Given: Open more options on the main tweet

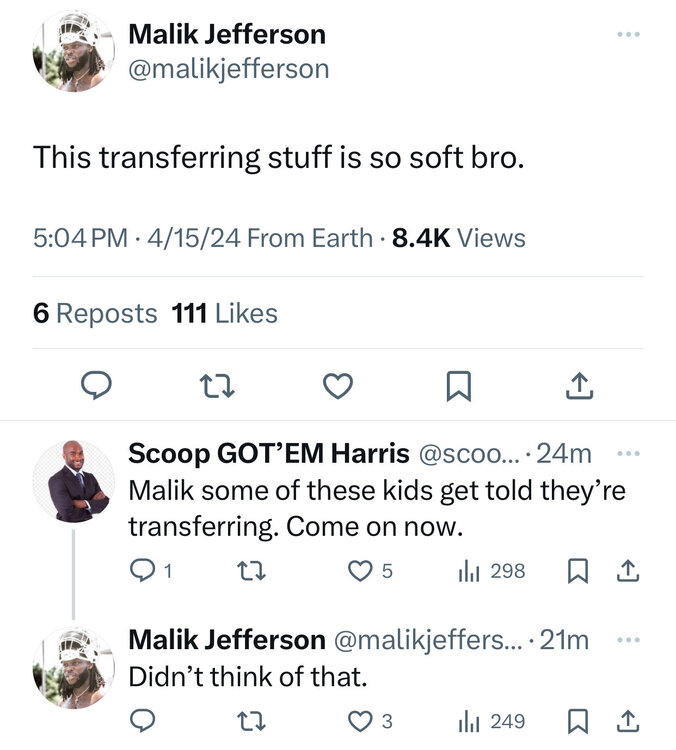Looking at the screenshot, I should coord(628,35).
